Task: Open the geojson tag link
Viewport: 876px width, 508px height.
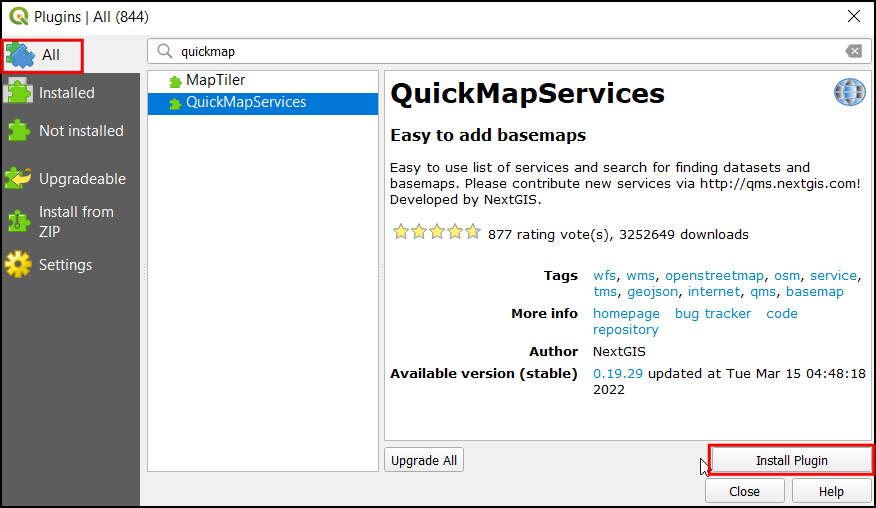Action: click(652, 292)
